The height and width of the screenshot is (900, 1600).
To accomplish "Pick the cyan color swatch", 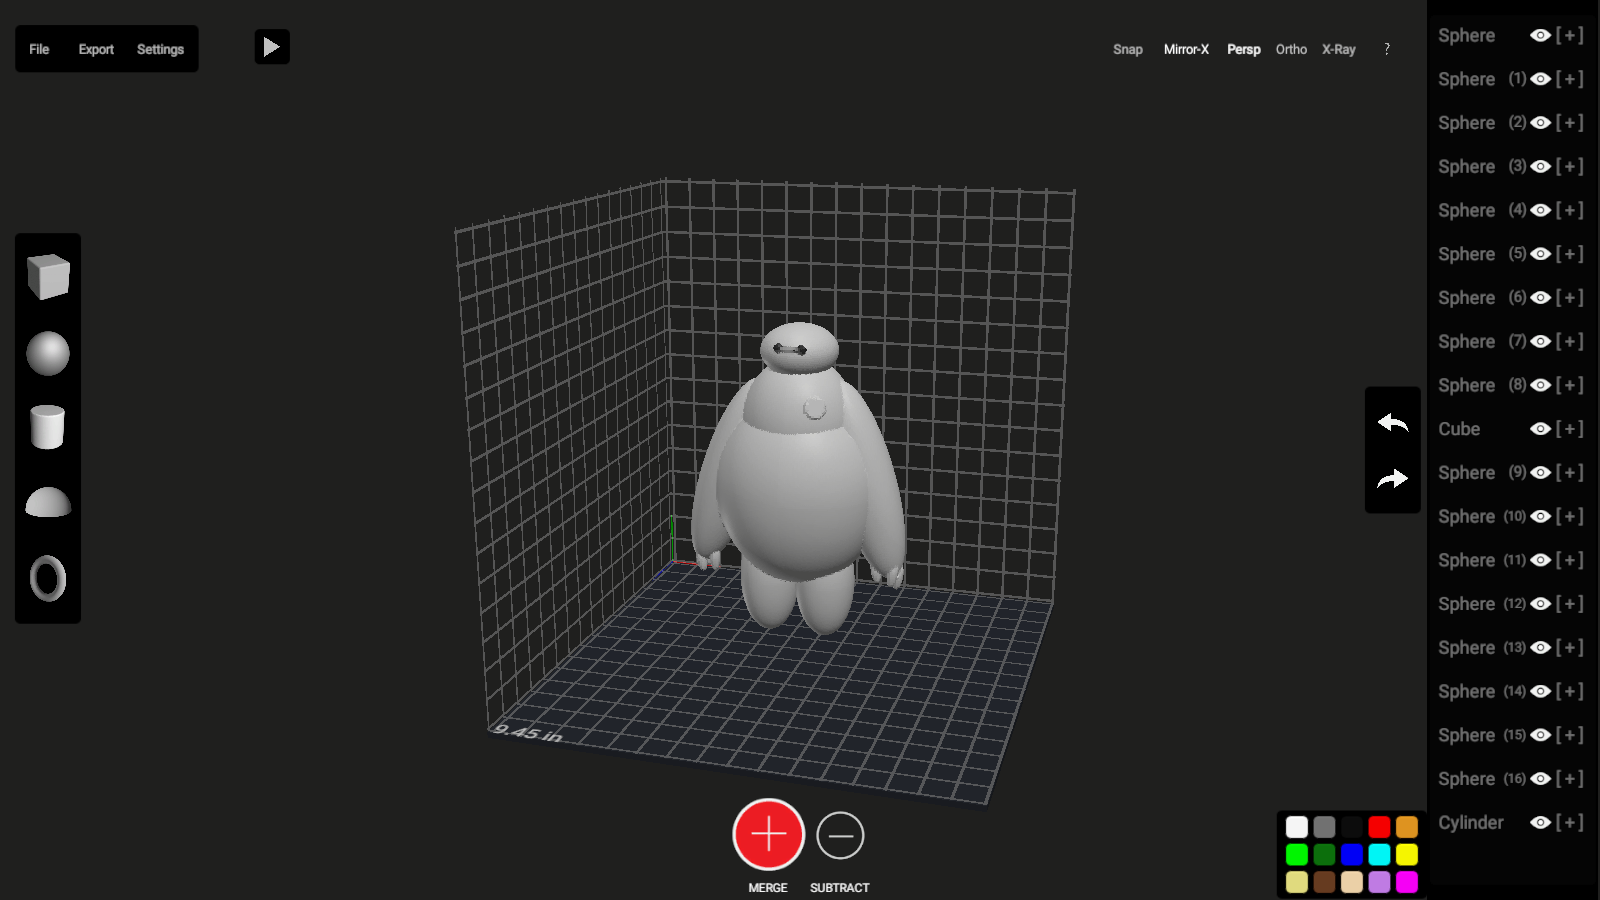I will click(x=1379, y=854).
